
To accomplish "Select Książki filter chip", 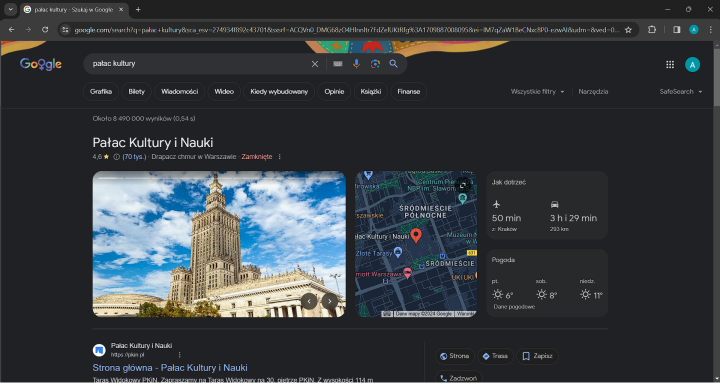I will (371, 91).
